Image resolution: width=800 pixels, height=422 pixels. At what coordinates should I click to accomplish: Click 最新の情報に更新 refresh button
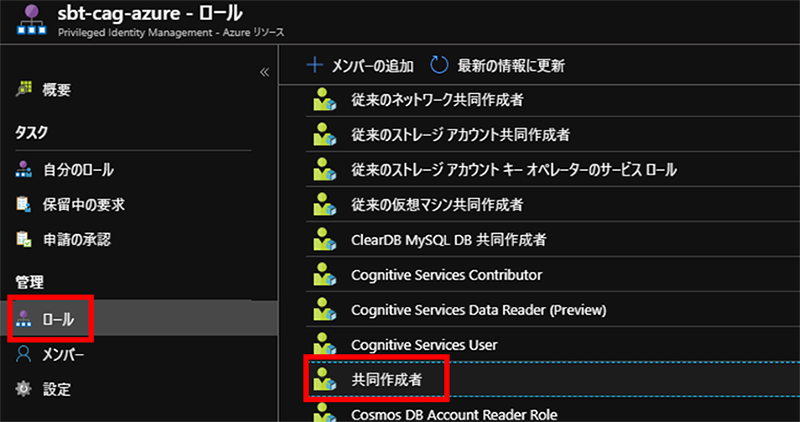[497, 66]
